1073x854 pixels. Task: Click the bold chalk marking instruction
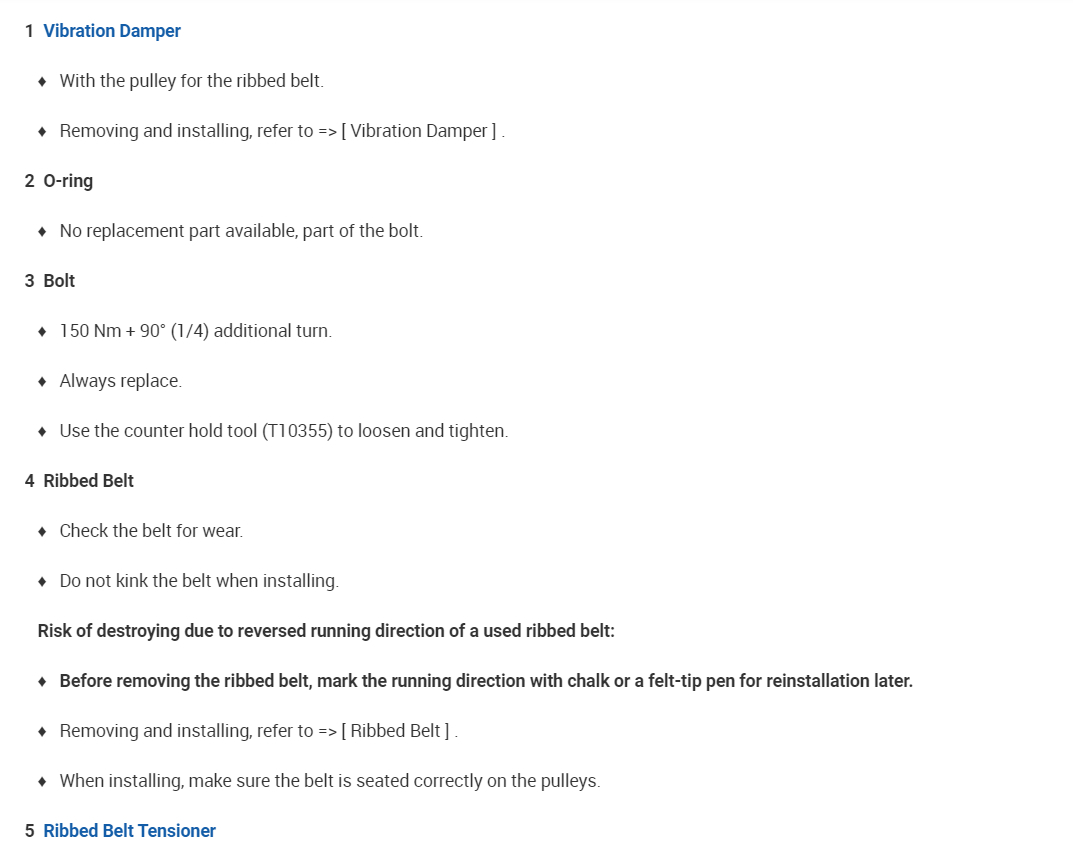485,681
